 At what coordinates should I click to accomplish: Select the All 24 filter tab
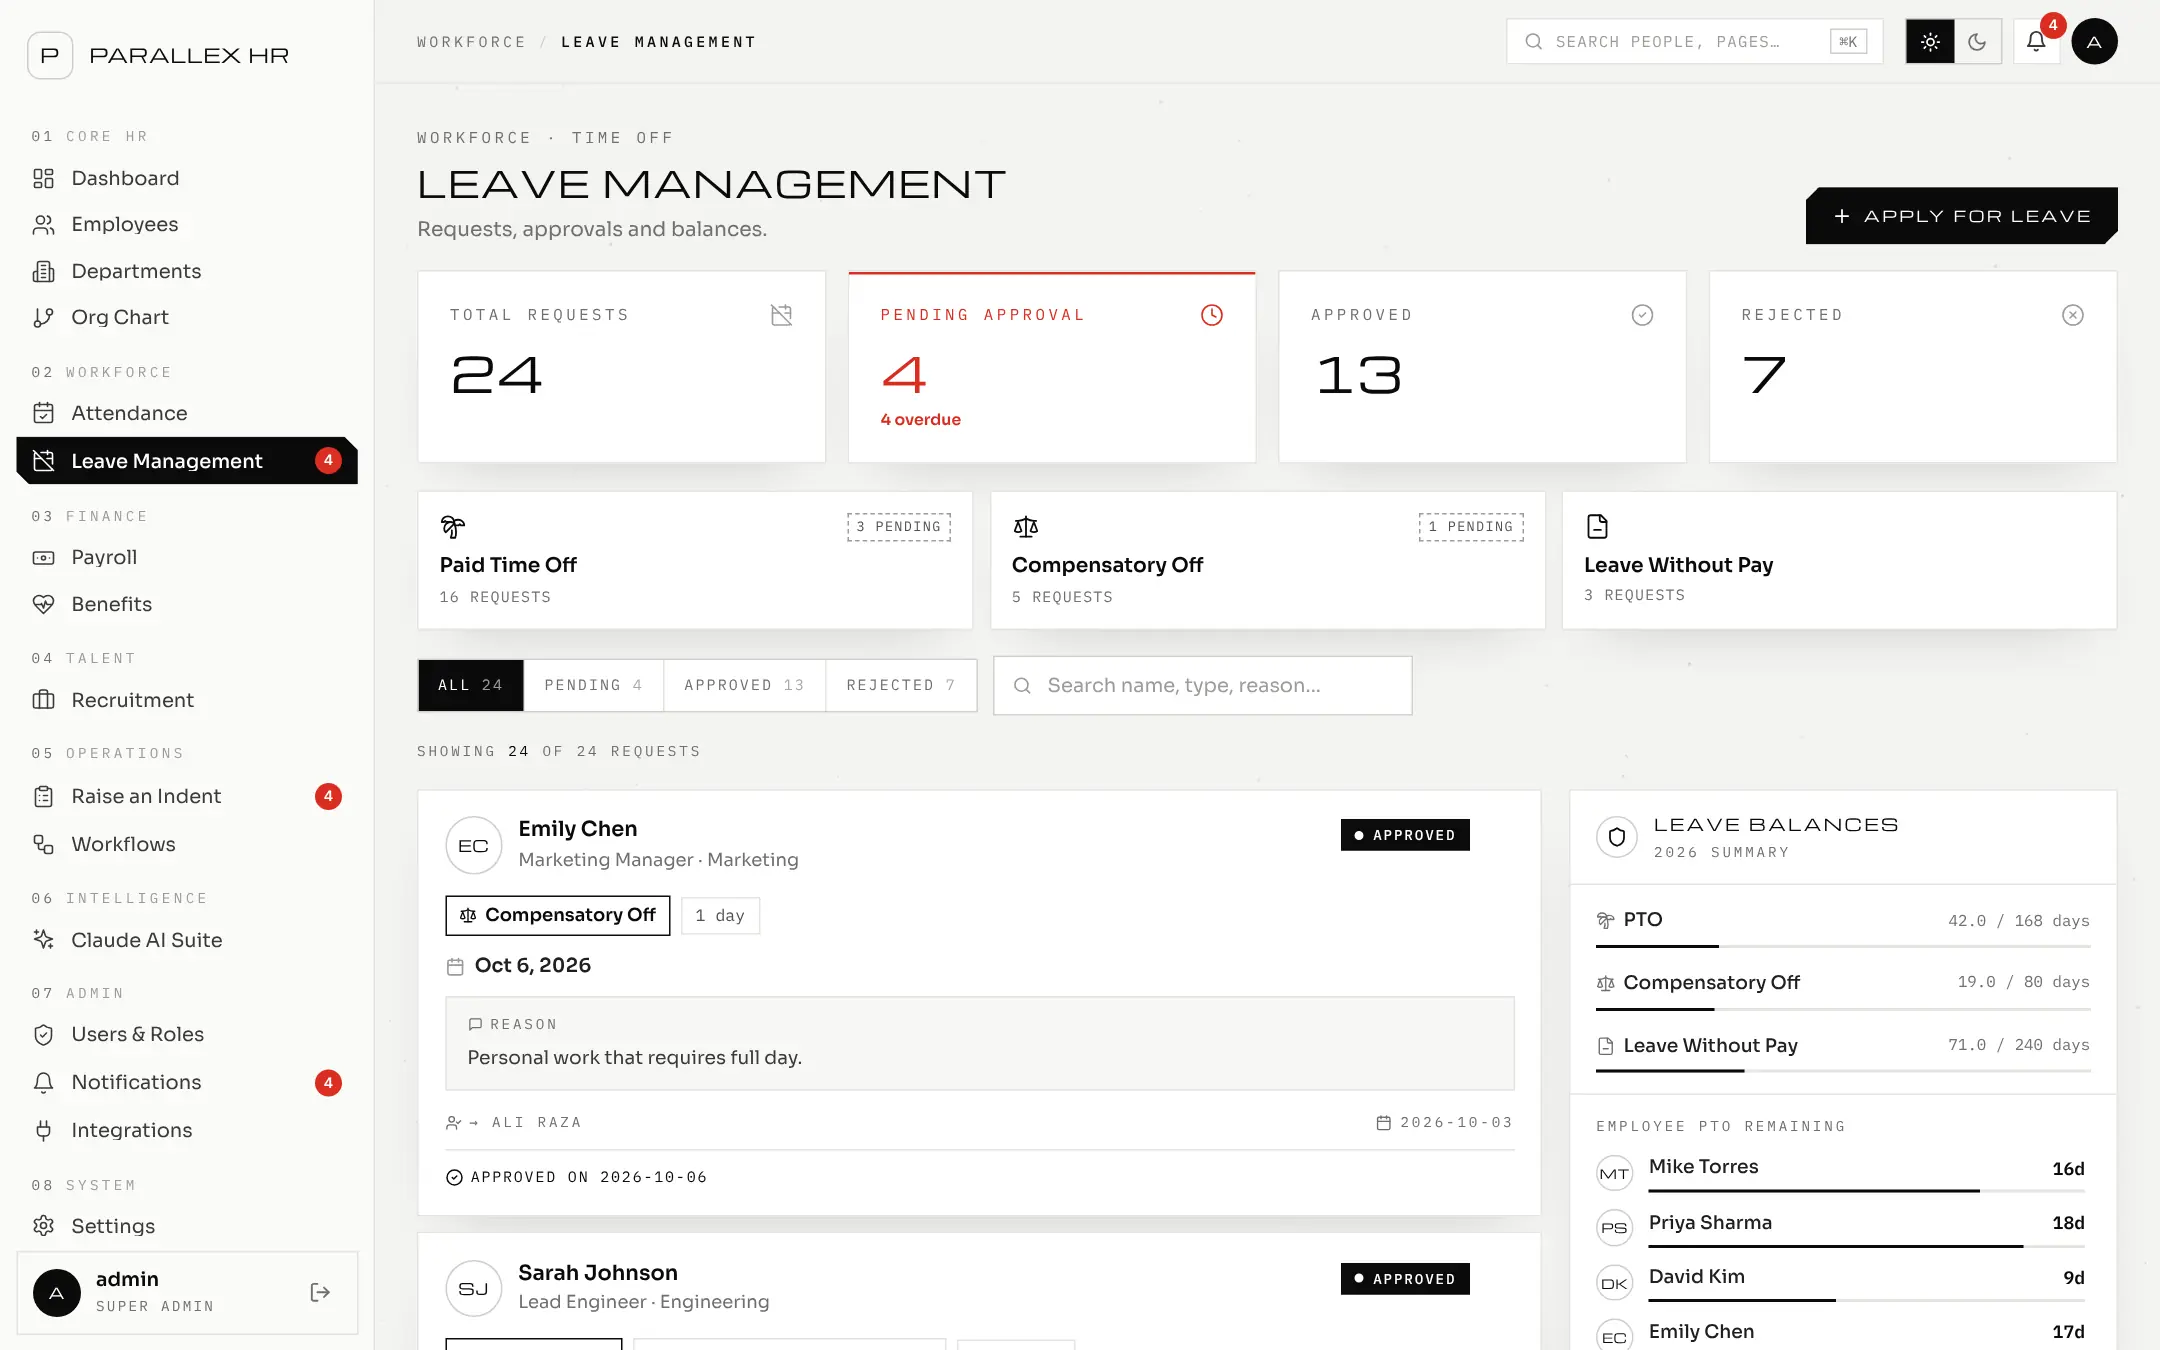click(x=471, y=685)
